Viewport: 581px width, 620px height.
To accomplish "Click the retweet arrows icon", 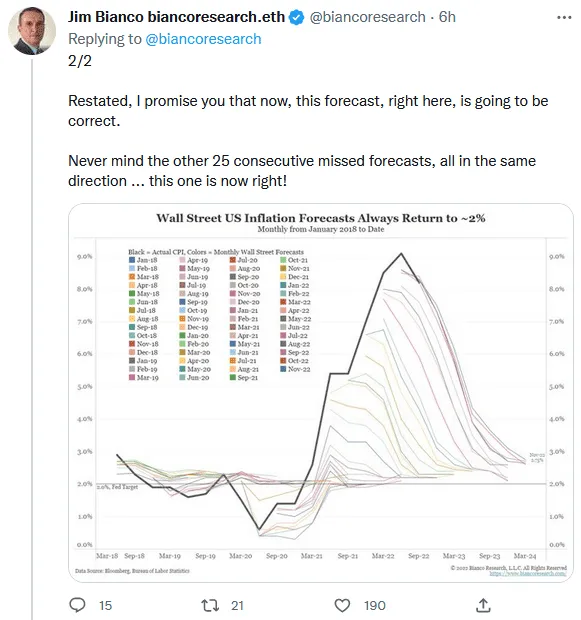I will coord(210,605).
